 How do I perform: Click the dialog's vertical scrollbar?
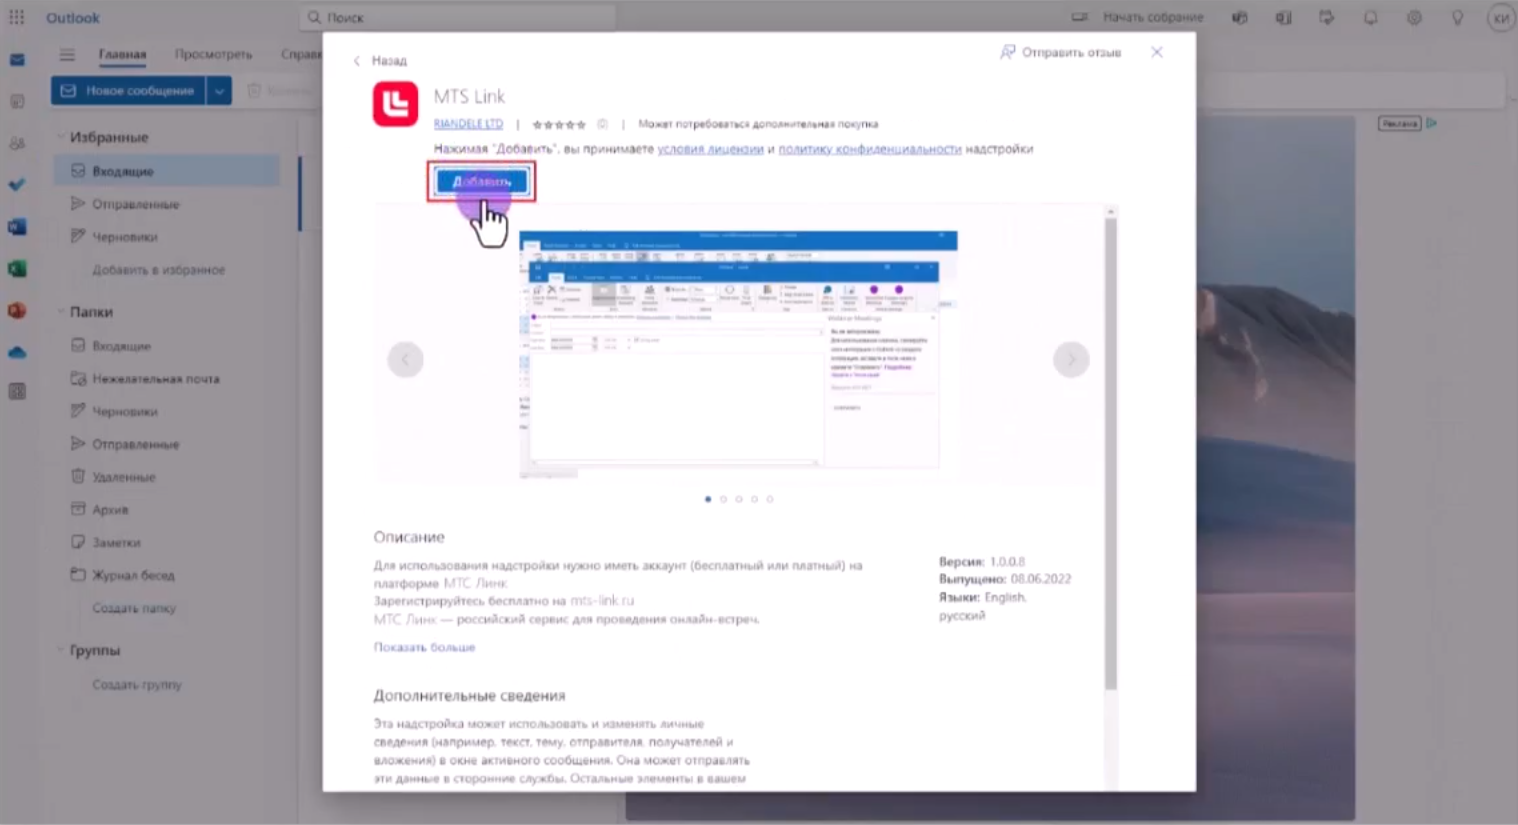[1111, 455]
